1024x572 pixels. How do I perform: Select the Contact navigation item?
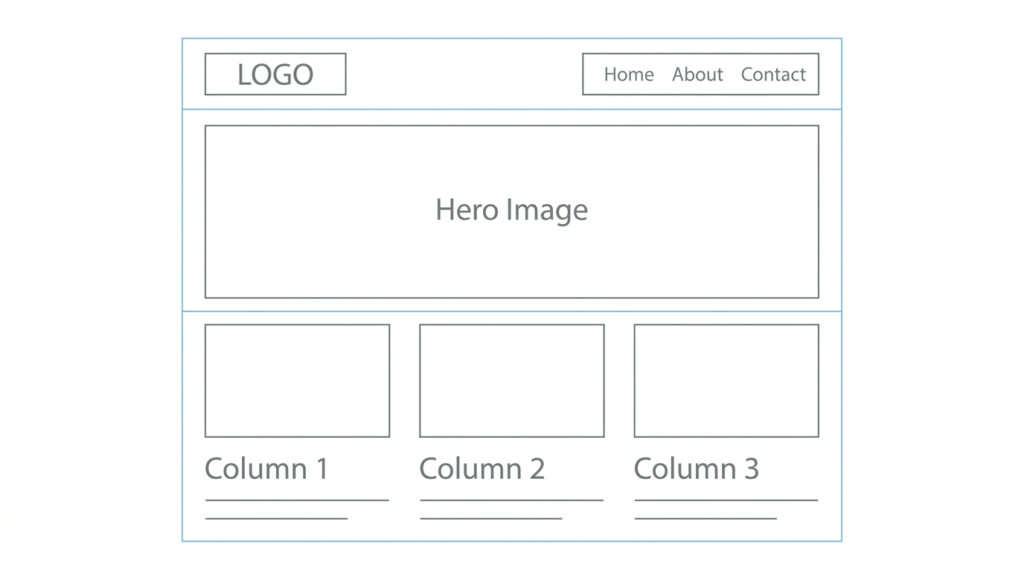(773, 75)
